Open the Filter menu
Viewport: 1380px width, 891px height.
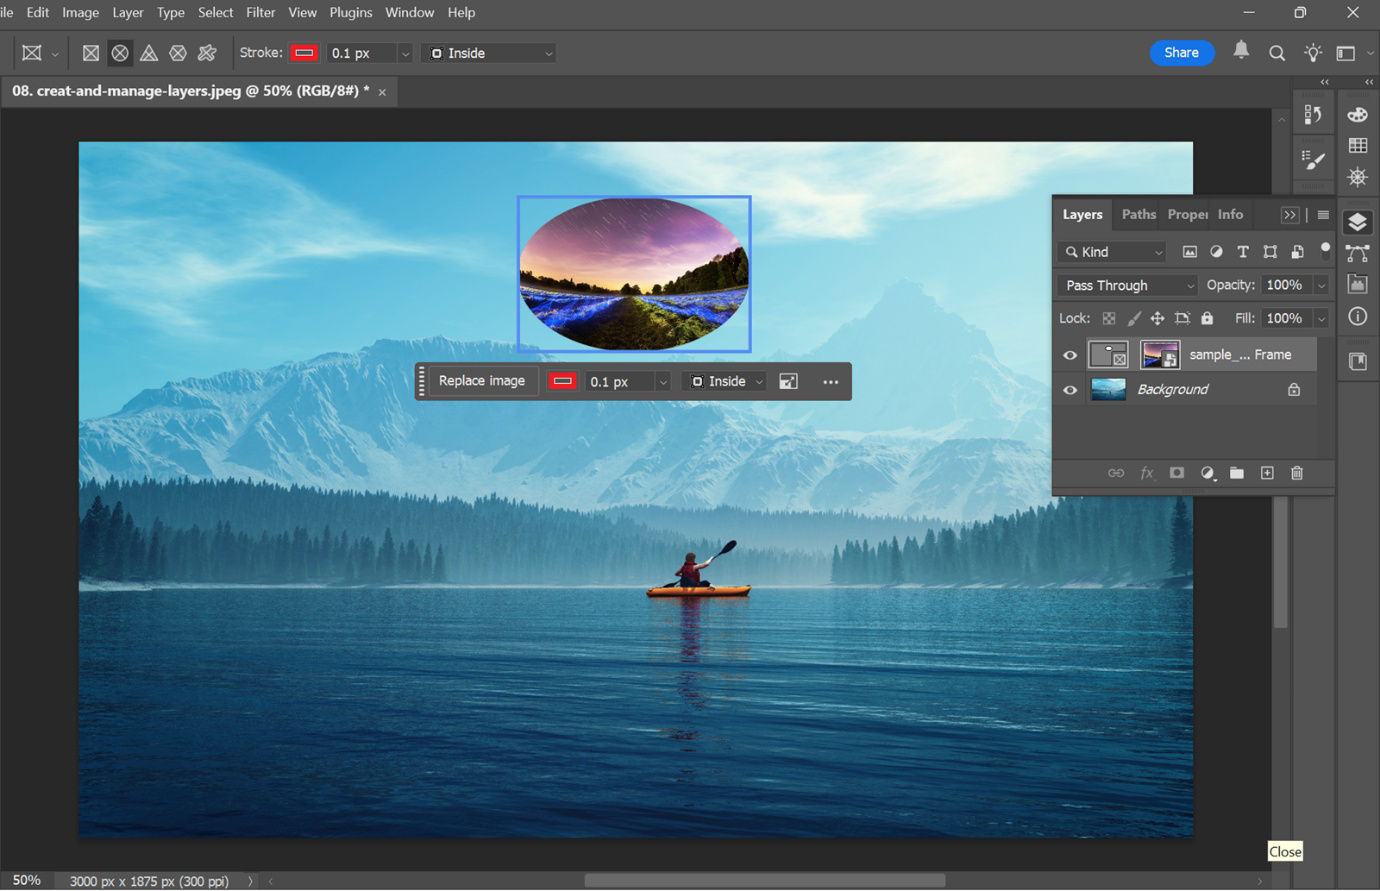tap(260, 12)
